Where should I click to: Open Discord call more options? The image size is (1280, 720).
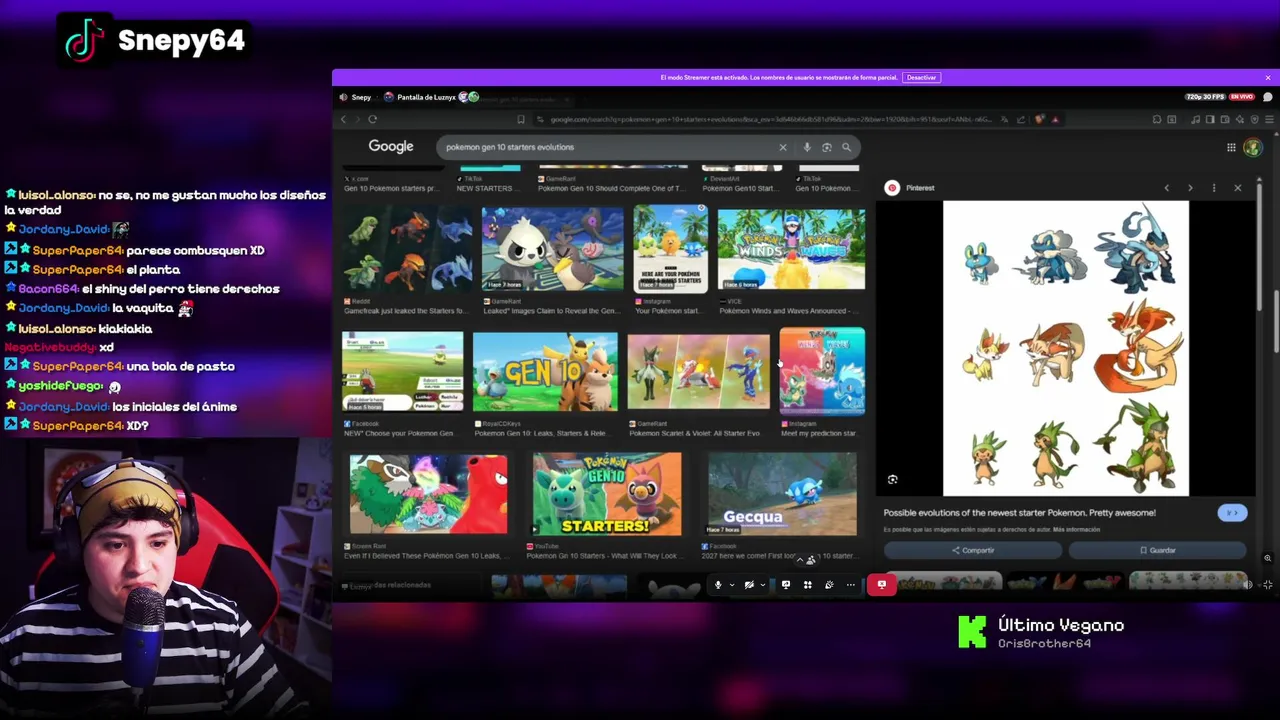point(851,585)
